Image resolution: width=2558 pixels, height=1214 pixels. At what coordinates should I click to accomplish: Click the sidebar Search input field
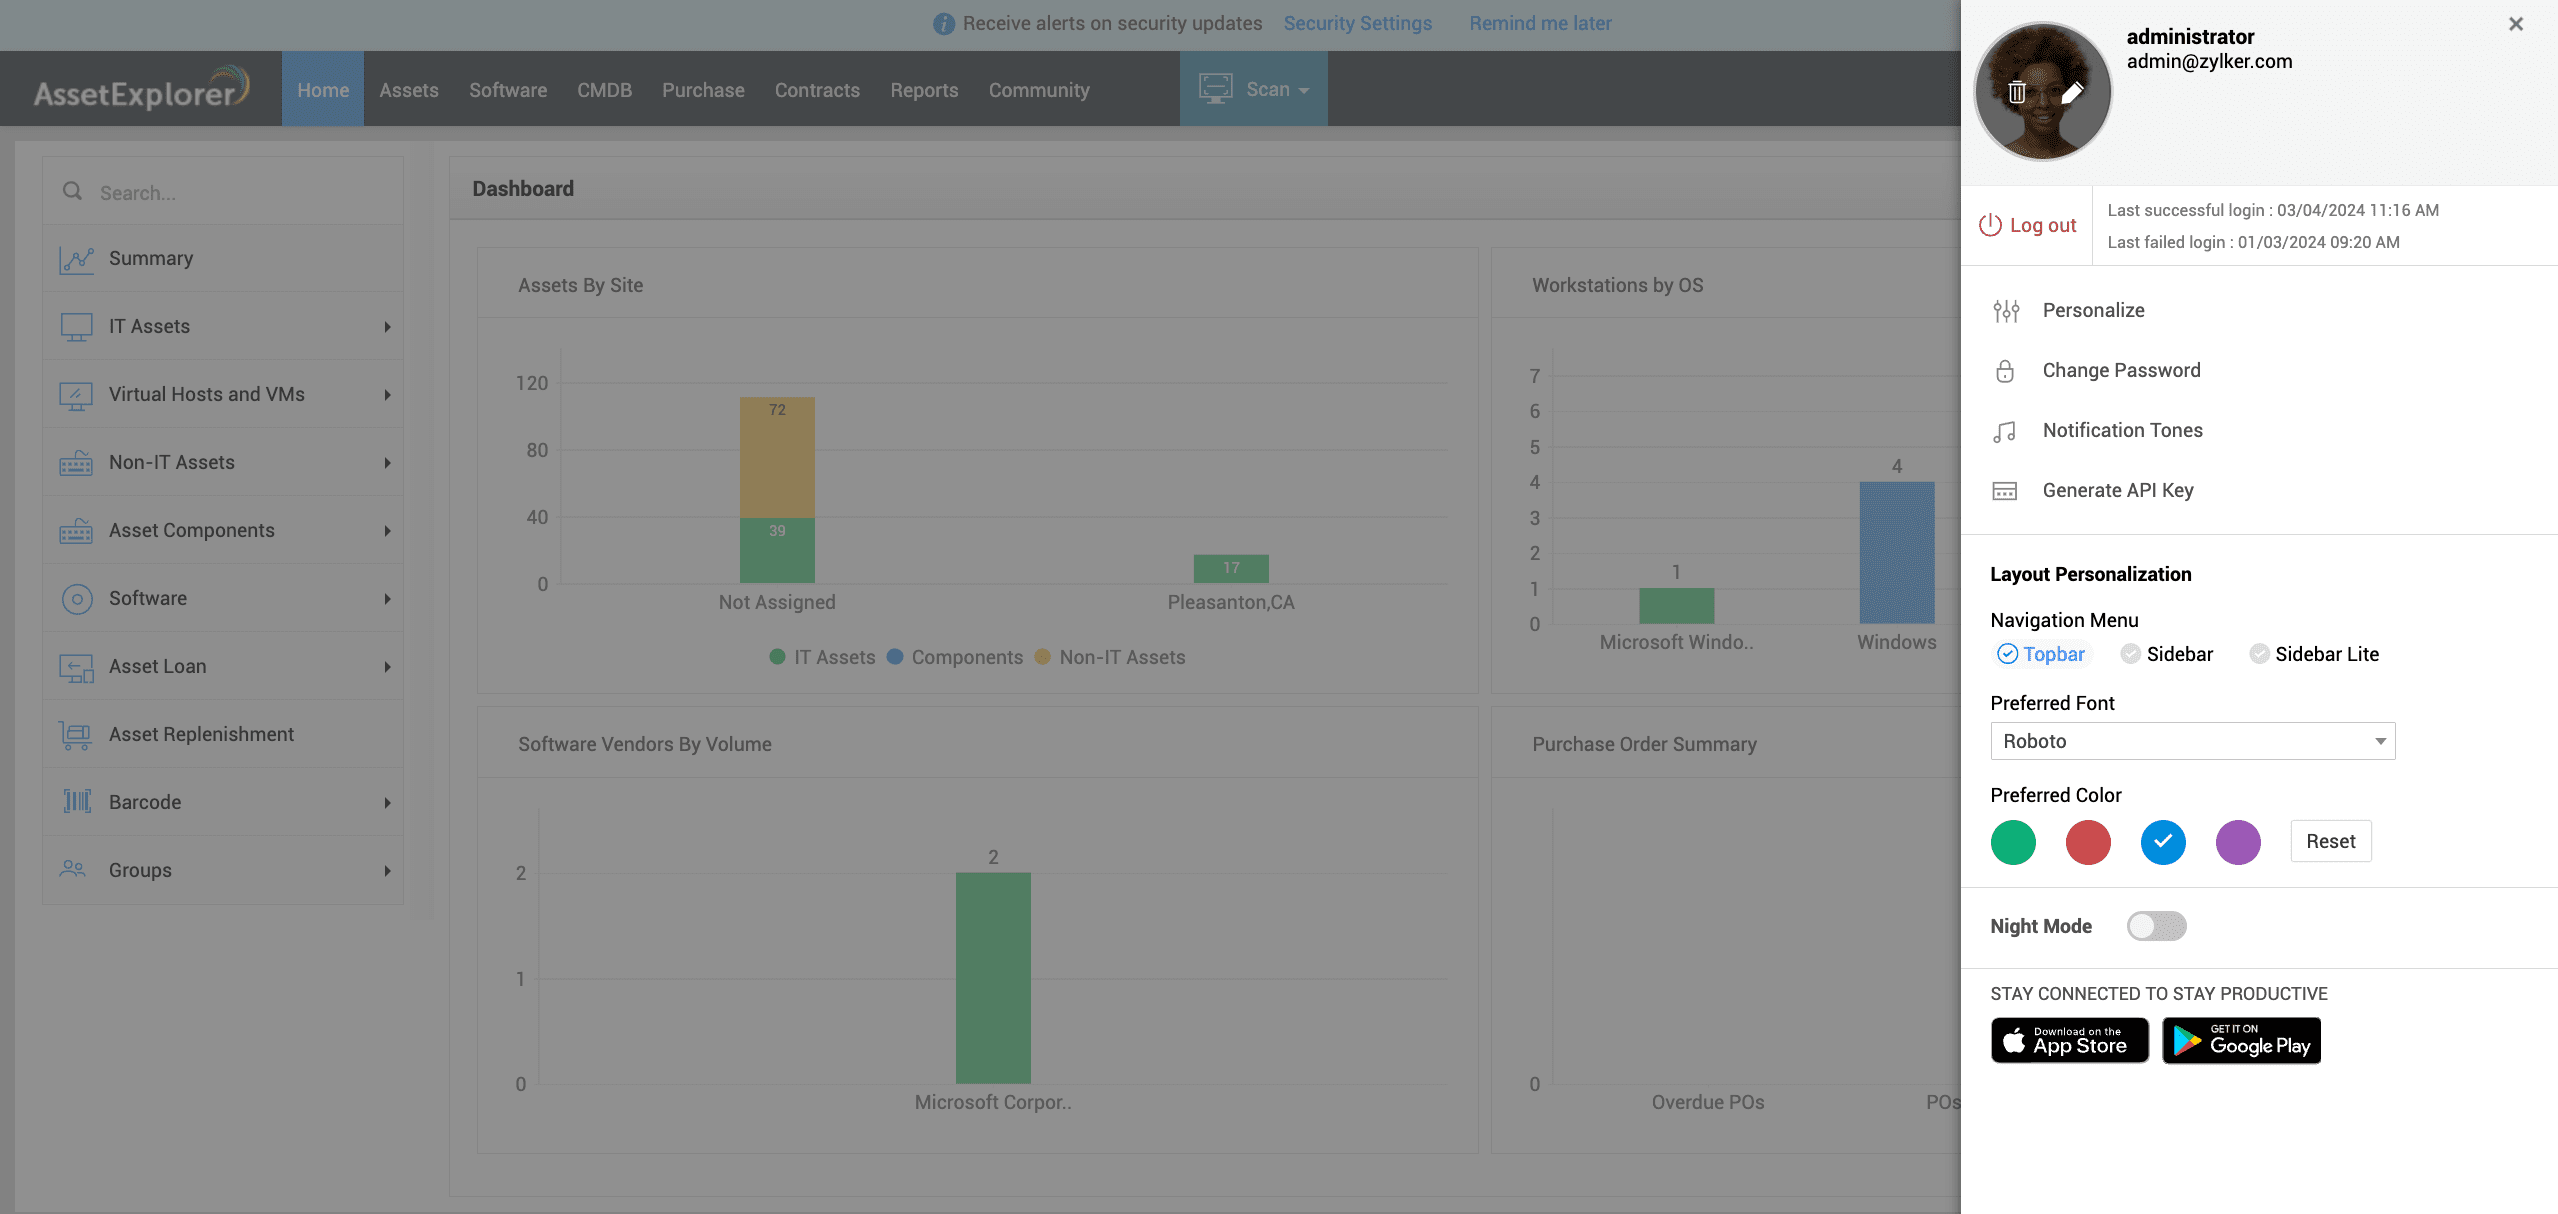click(240, 192)
